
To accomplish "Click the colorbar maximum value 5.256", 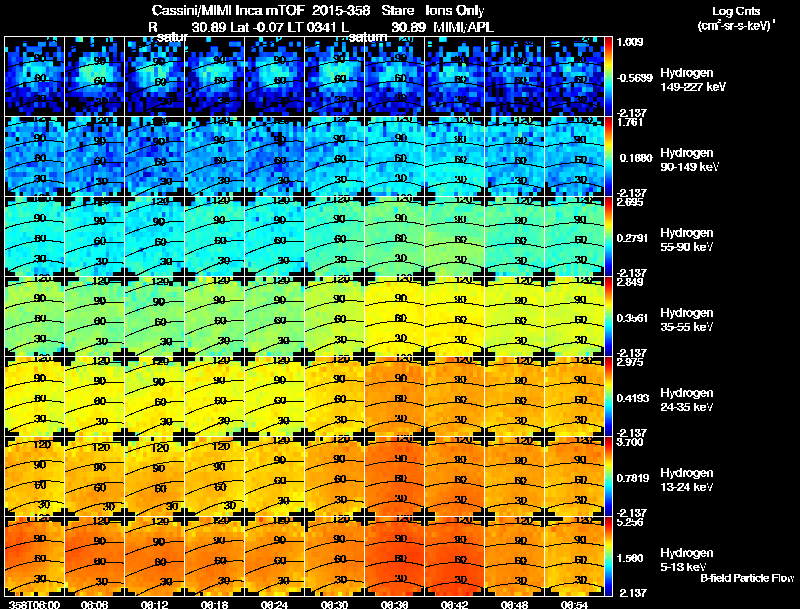I will click(630, 522).
